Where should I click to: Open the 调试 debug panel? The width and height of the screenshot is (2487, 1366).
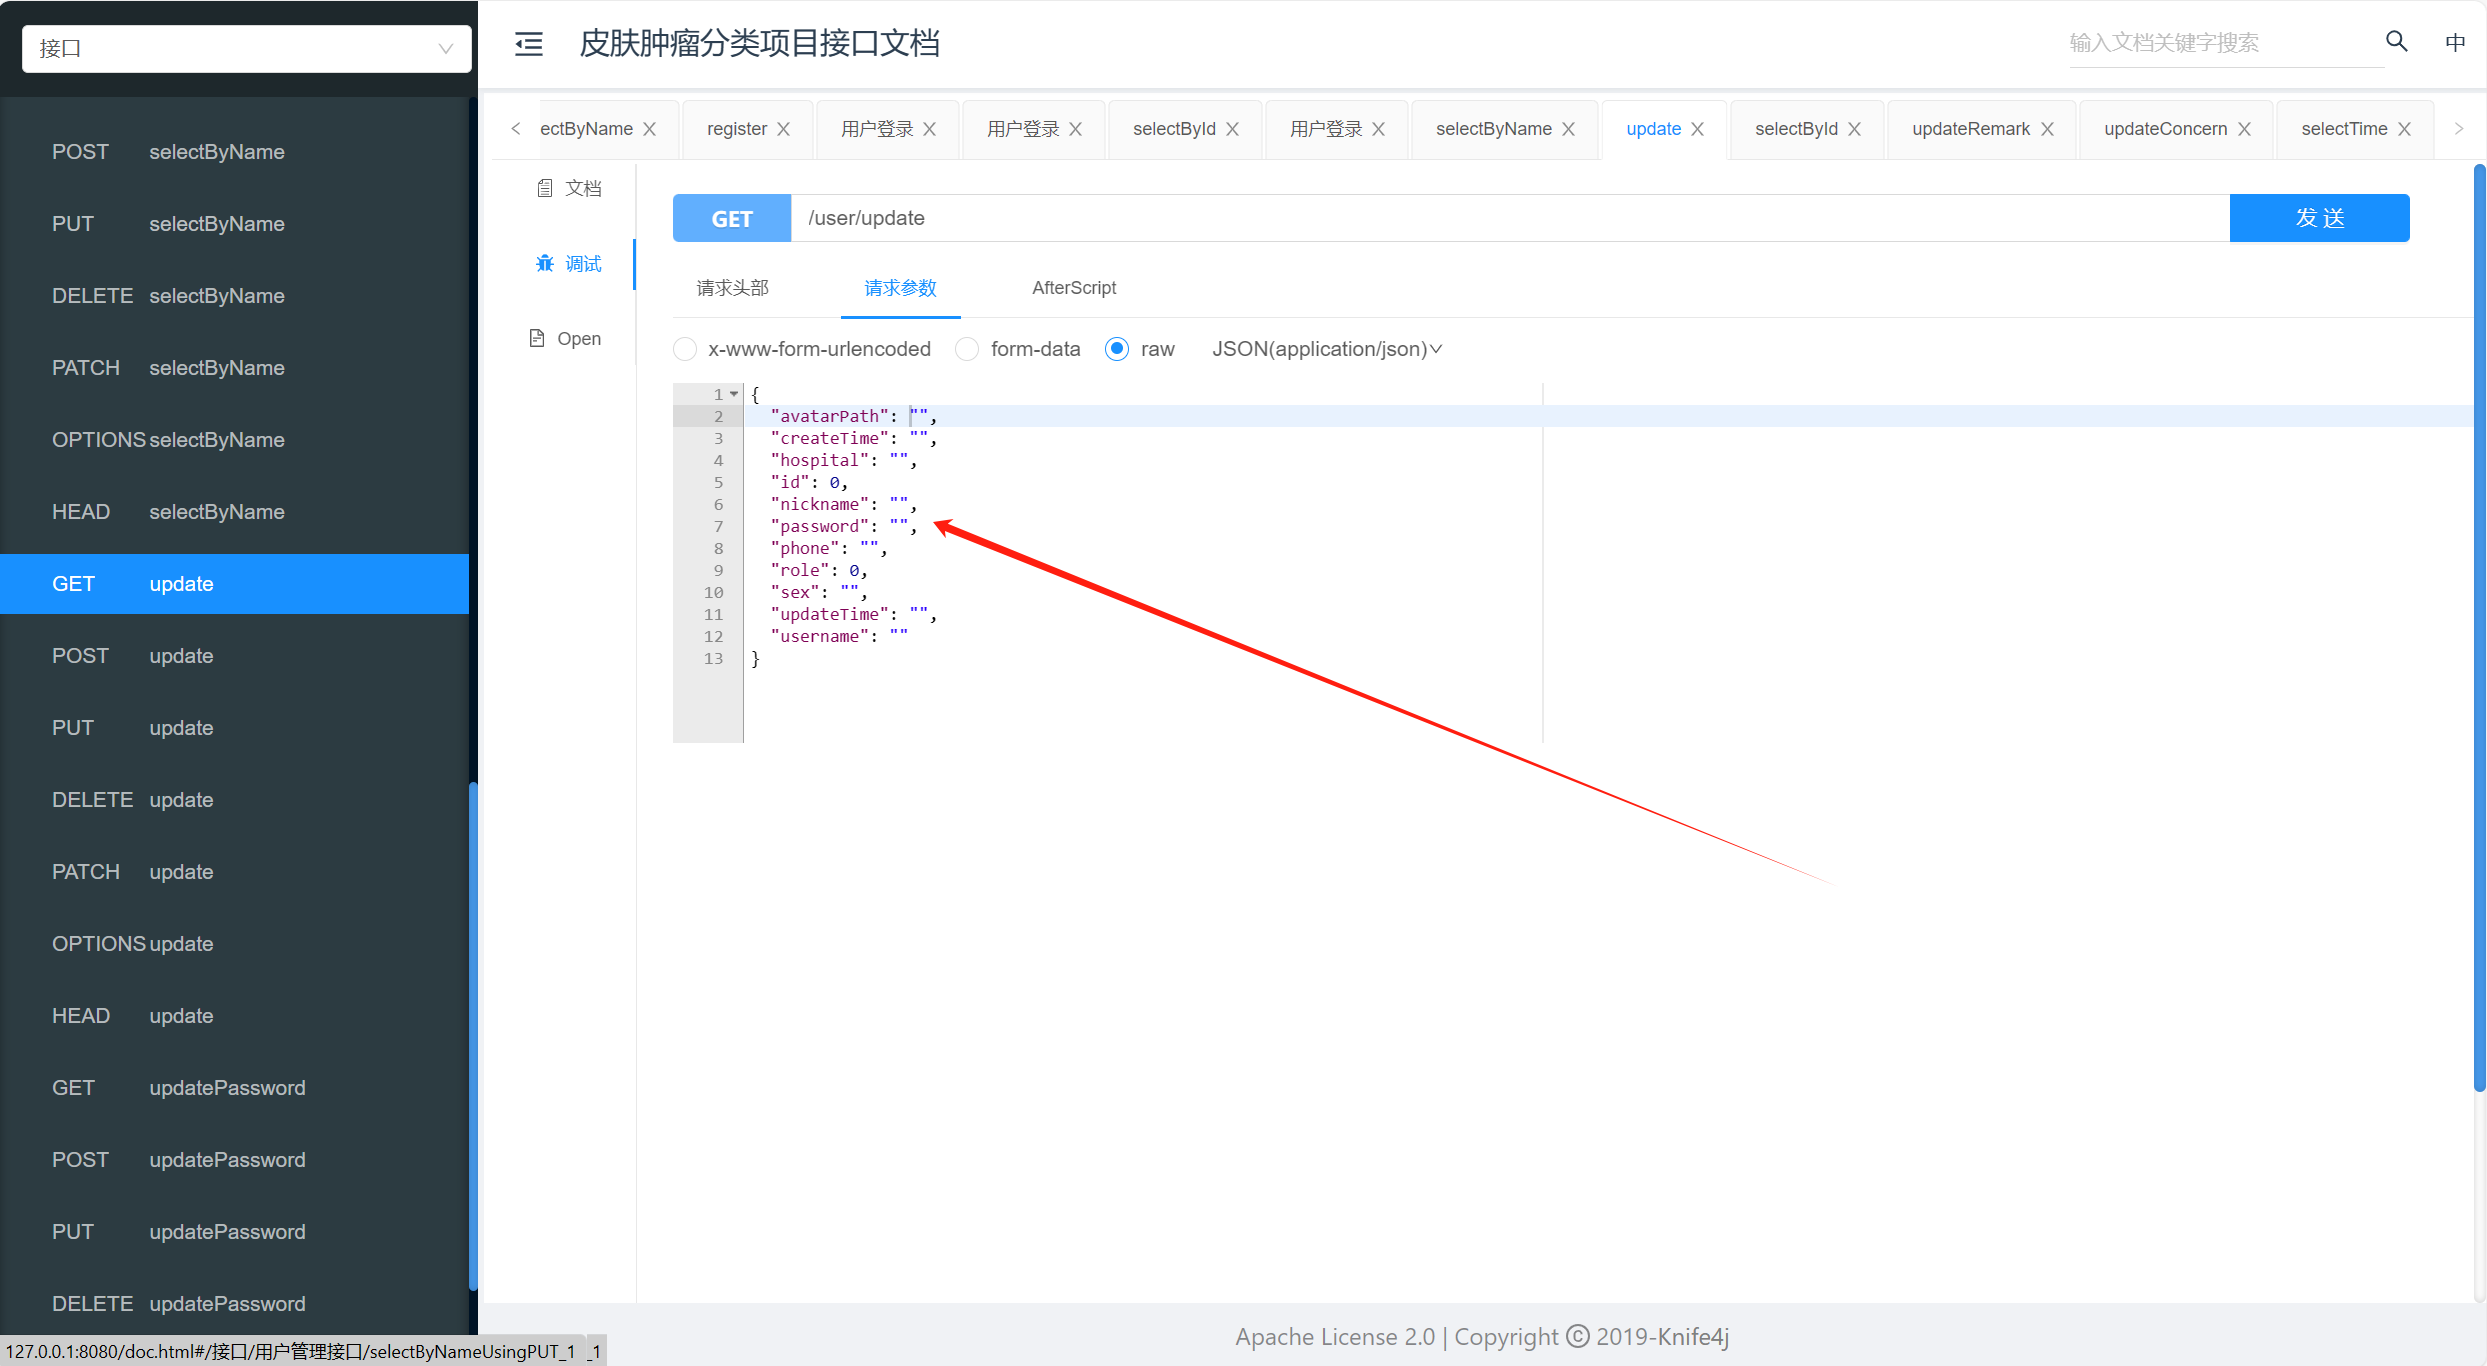pyautogui.click(x=569, y=264)
